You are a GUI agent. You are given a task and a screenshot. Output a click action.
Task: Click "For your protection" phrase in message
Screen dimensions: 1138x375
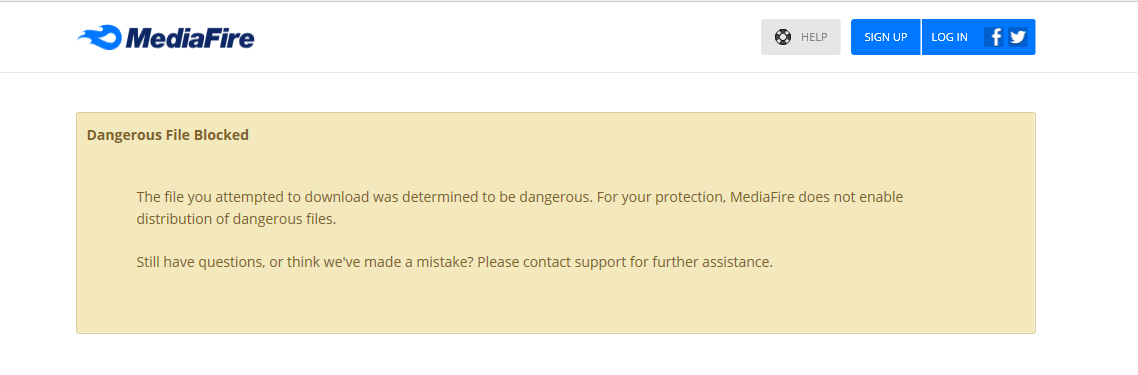tap(661, 197)
